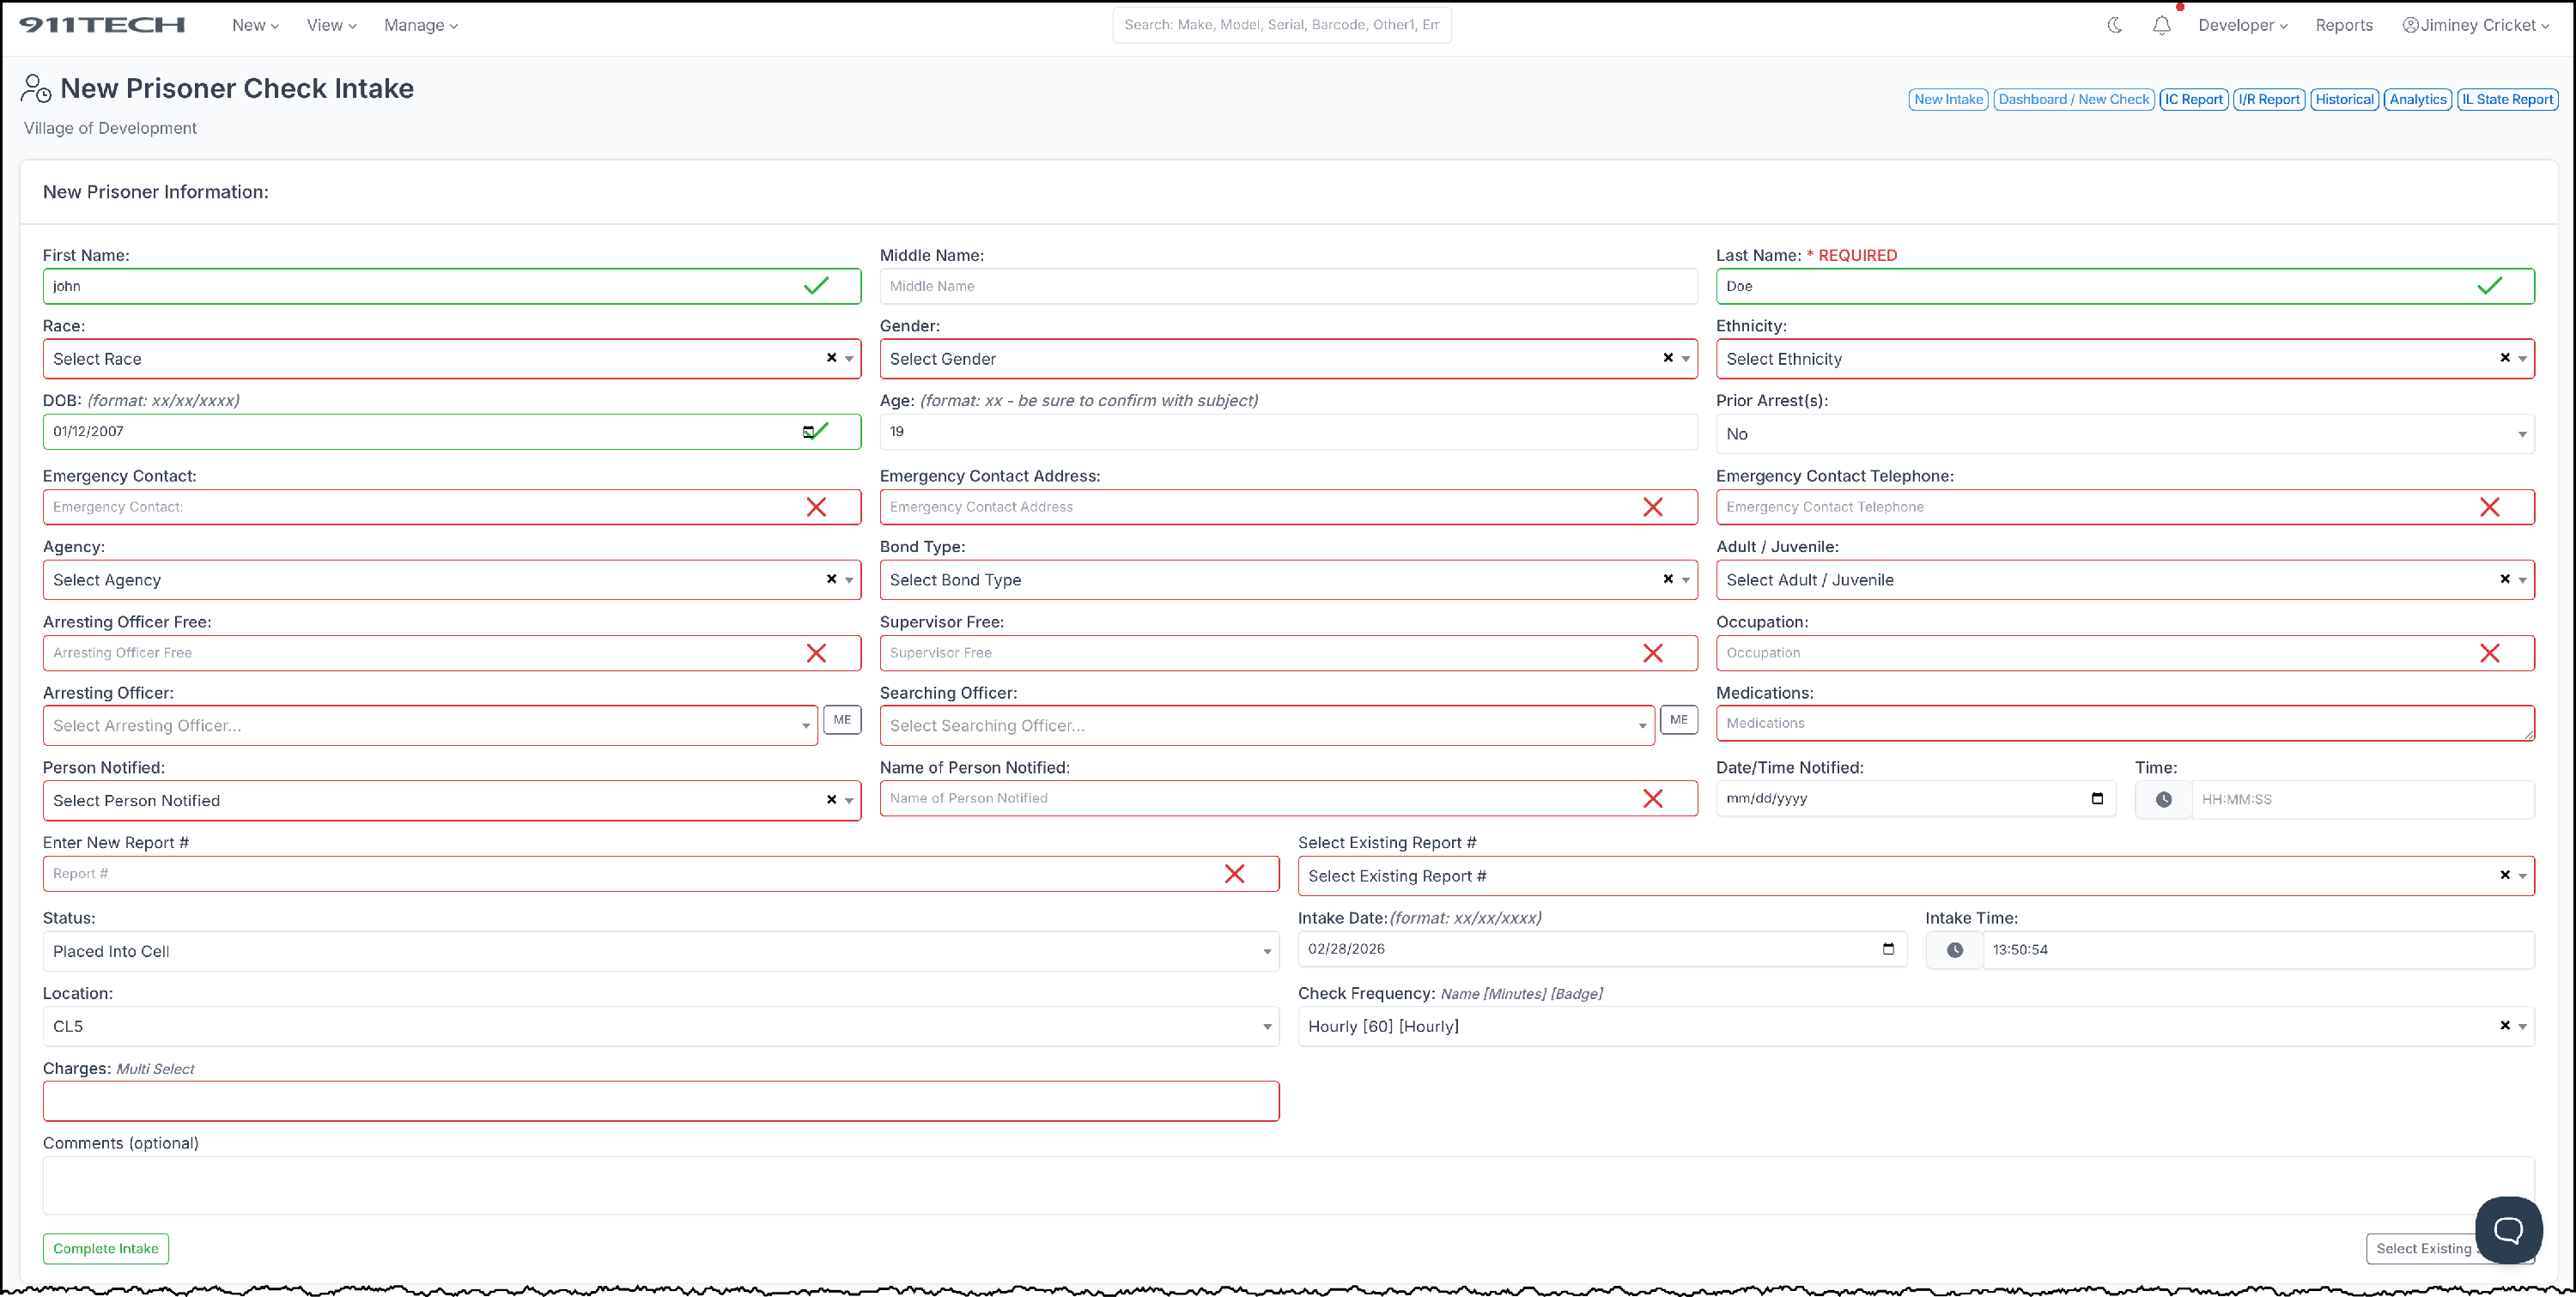Click the Complete Intake button
Viewport: 2576px width, 1297px height.
(x=105, y=1248)
